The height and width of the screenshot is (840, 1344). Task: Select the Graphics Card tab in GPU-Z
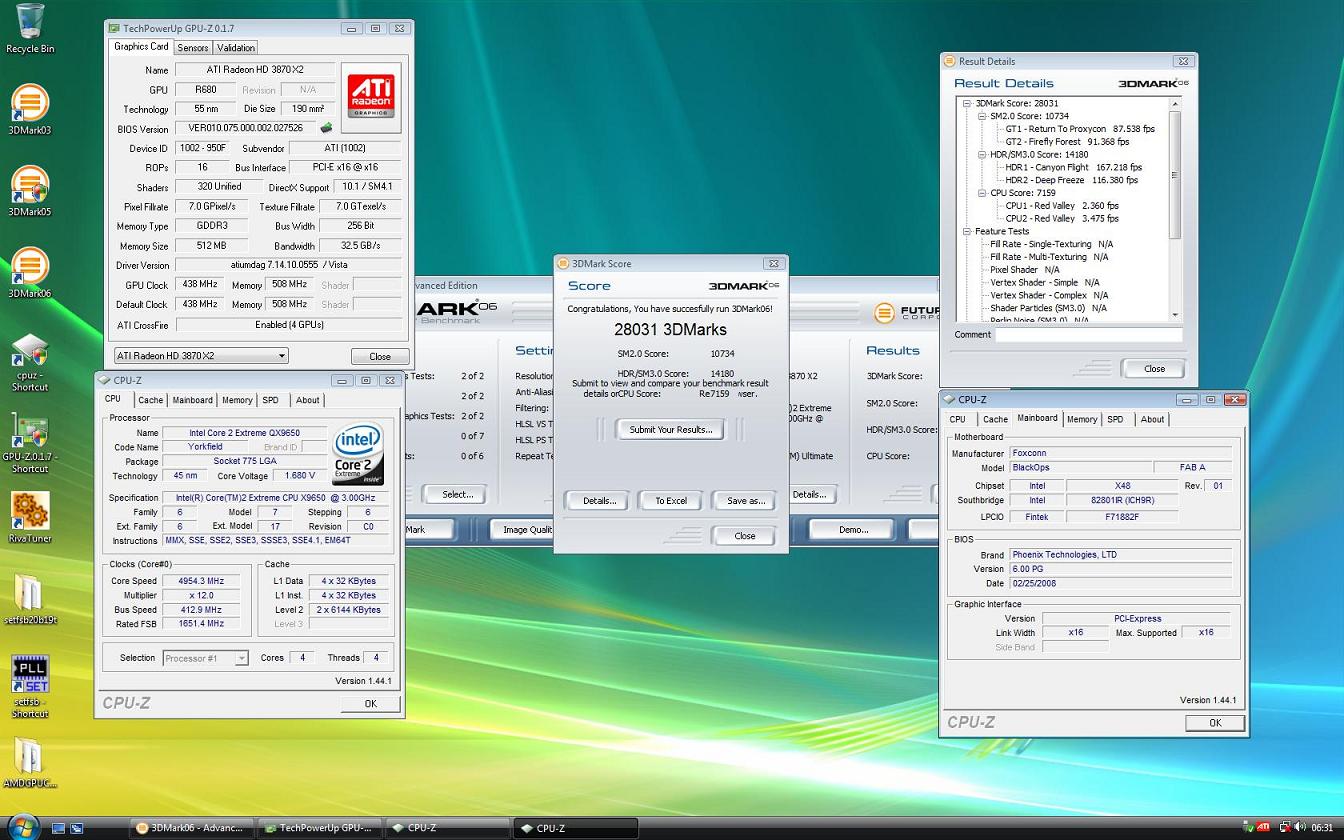click(141, 46)
